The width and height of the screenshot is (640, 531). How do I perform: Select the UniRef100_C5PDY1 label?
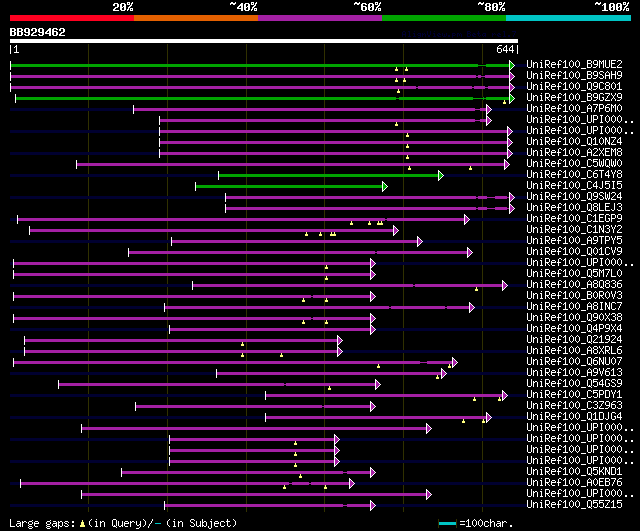point(574,395)
